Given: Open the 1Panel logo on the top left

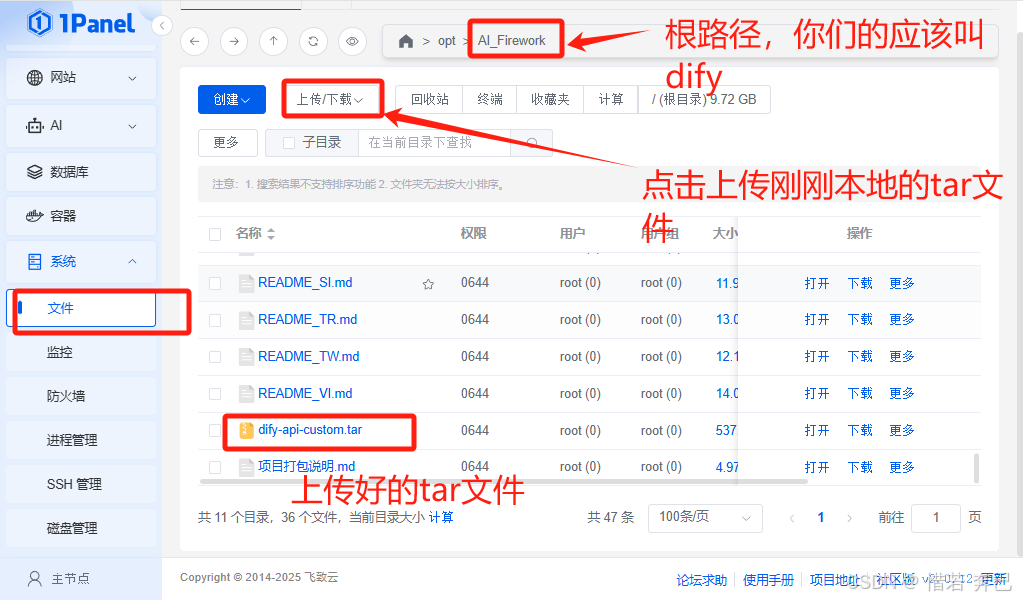Looking at the screenshot, I should click(70, 23).
